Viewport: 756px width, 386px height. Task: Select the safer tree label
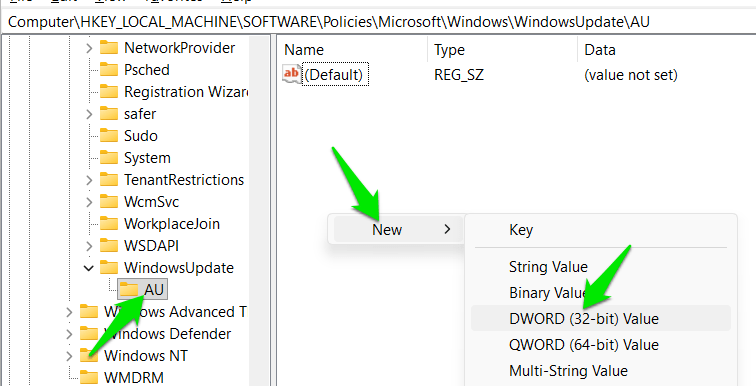pos(140,114)
